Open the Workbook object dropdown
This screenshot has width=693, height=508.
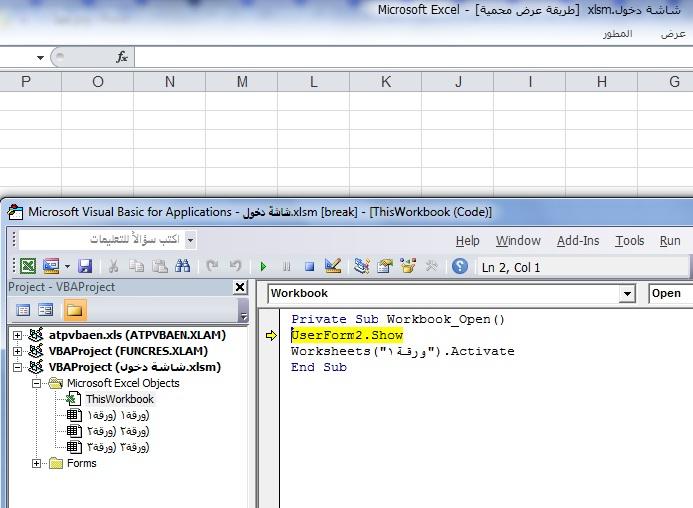tap(627, 294)
